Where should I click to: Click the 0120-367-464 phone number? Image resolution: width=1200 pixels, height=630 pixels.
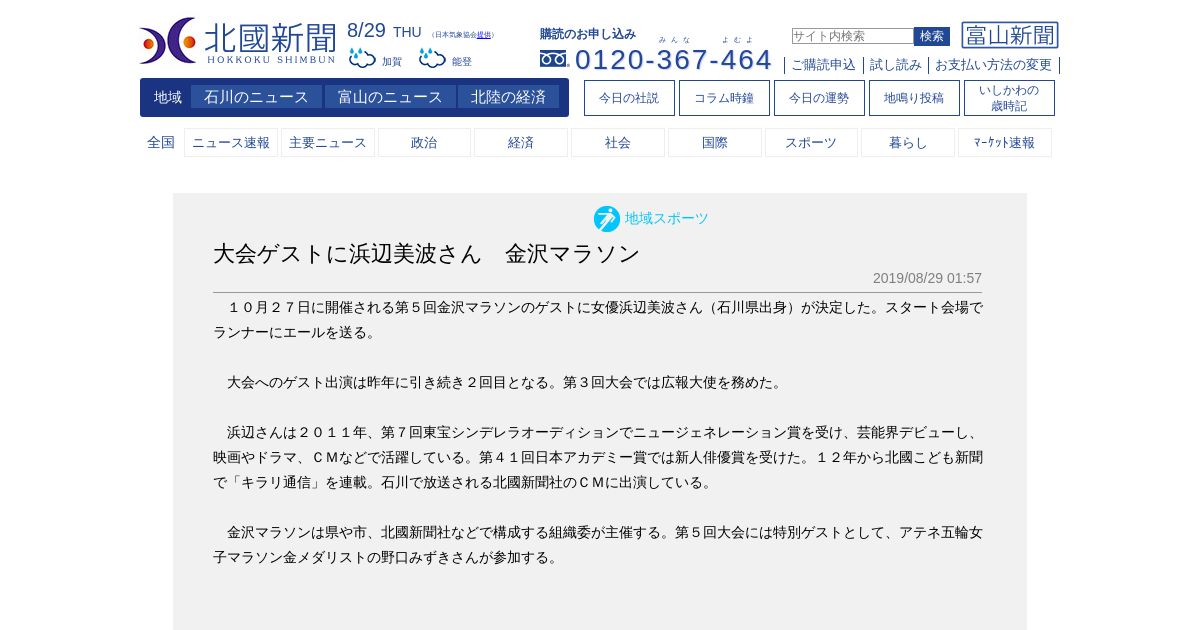coord(673,60)
